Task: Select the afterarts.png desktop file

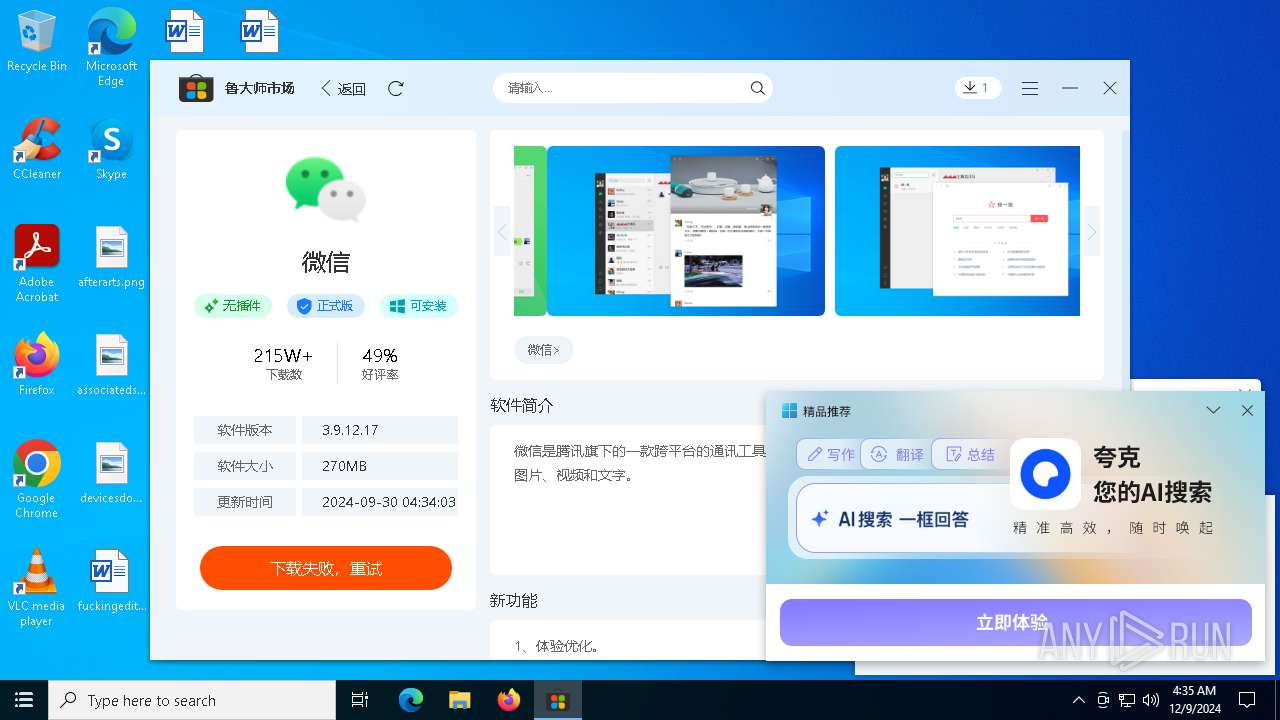Action: click(x=111, y=257)
